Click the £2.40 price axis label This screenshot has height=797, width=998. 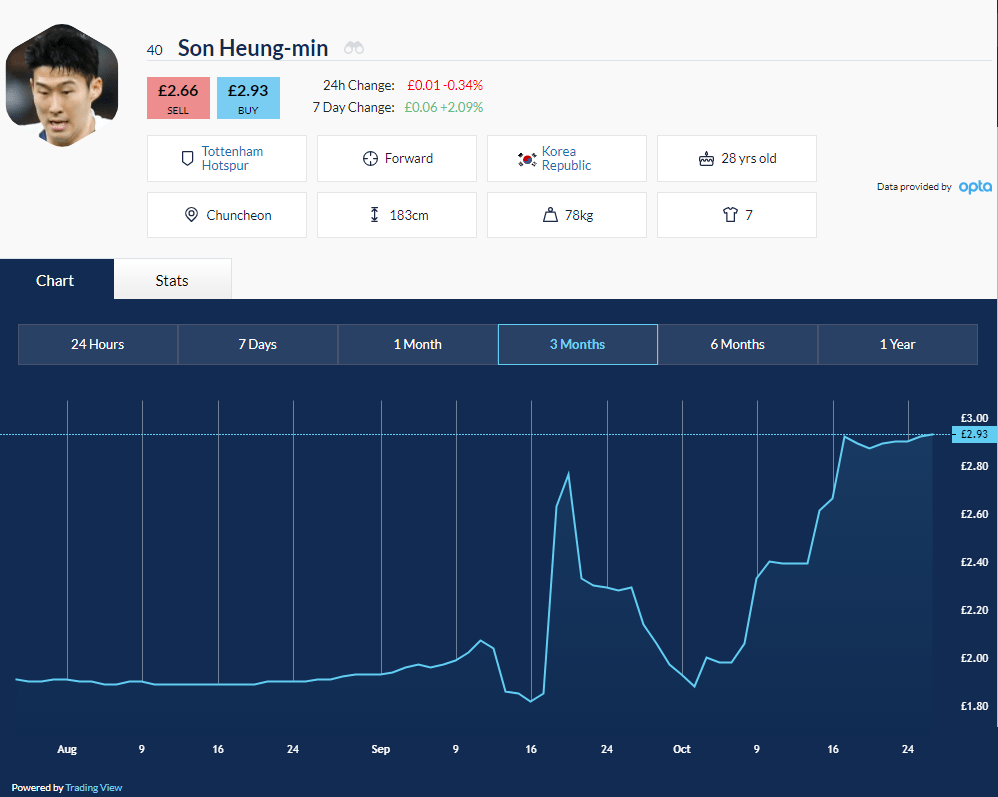[974, 562]
